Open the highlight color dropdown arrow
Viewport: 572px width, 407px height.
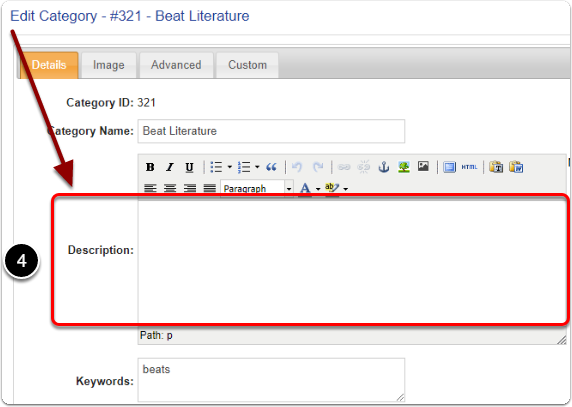pyautogui.click(x=346, y=189)
